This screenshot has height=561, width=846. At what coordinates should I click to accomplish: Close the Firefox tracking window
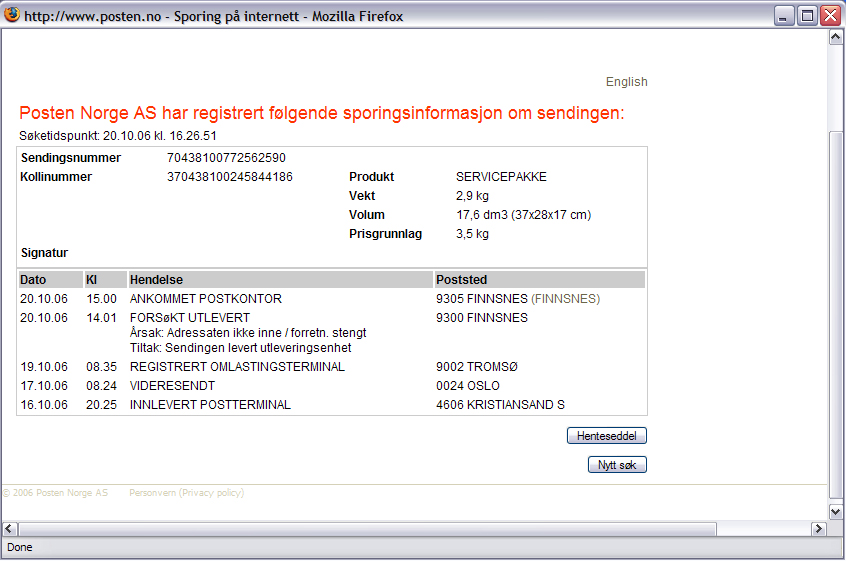[x=830, y=16]
